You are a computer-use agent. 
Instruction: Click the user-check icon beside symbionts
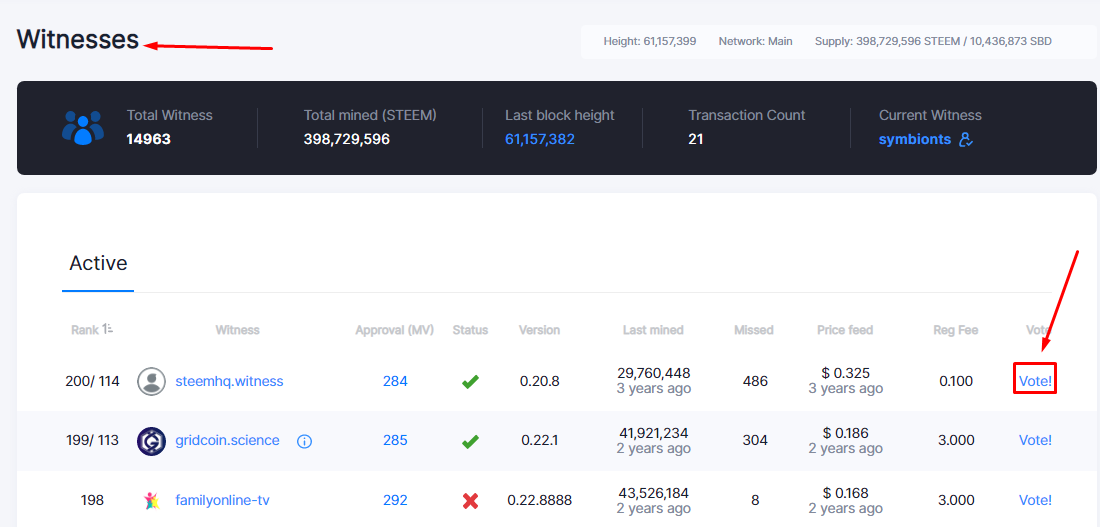[966, 140]
